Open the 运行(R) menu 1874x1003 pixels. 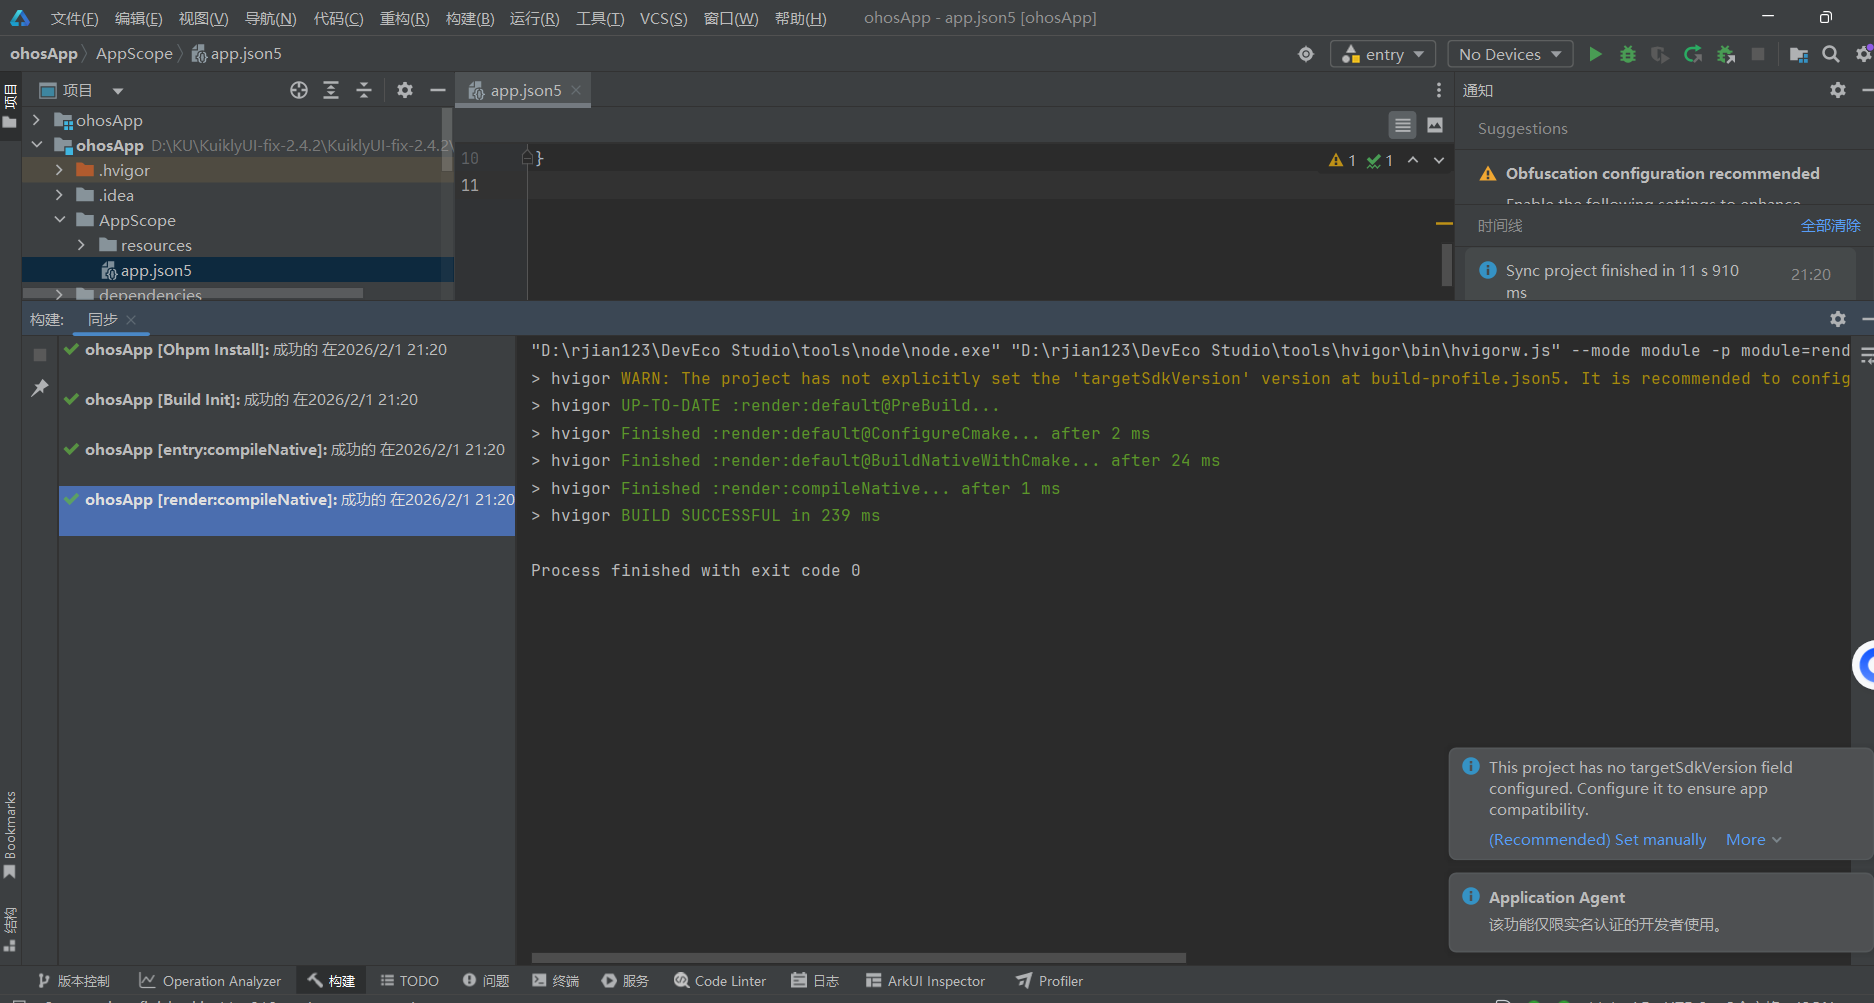point(534,18)
